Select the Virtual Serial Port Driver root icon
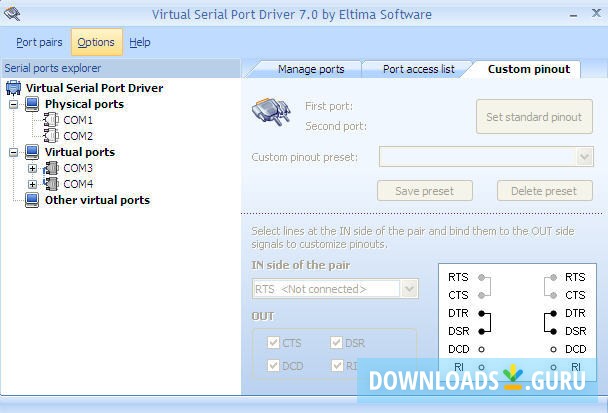Screen dimensions: 608x413 tap(14, 88)
